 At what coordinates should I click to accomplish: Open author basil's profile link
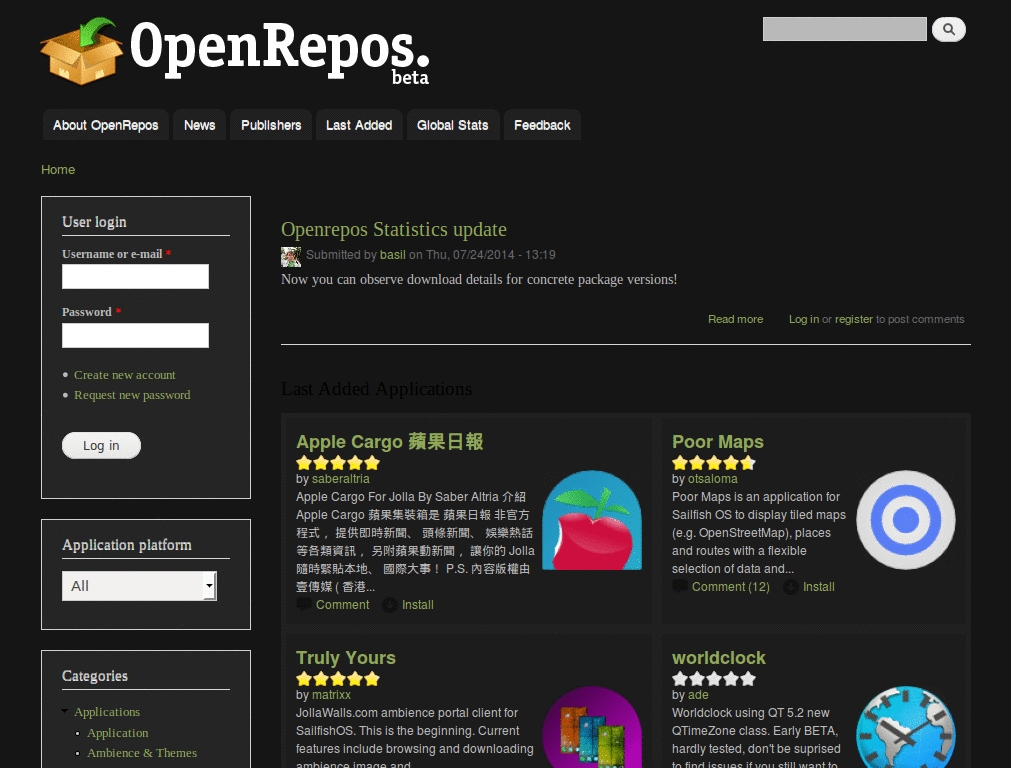click(392, 255)
